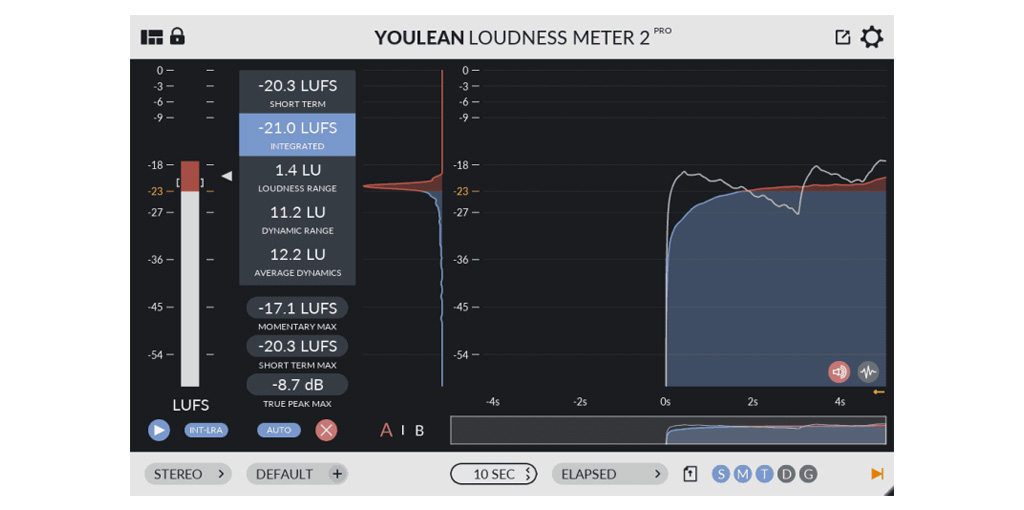This screenshot has height=510, width=1024.
Task: Add preset with plus button
Action: tap(337, 474)
